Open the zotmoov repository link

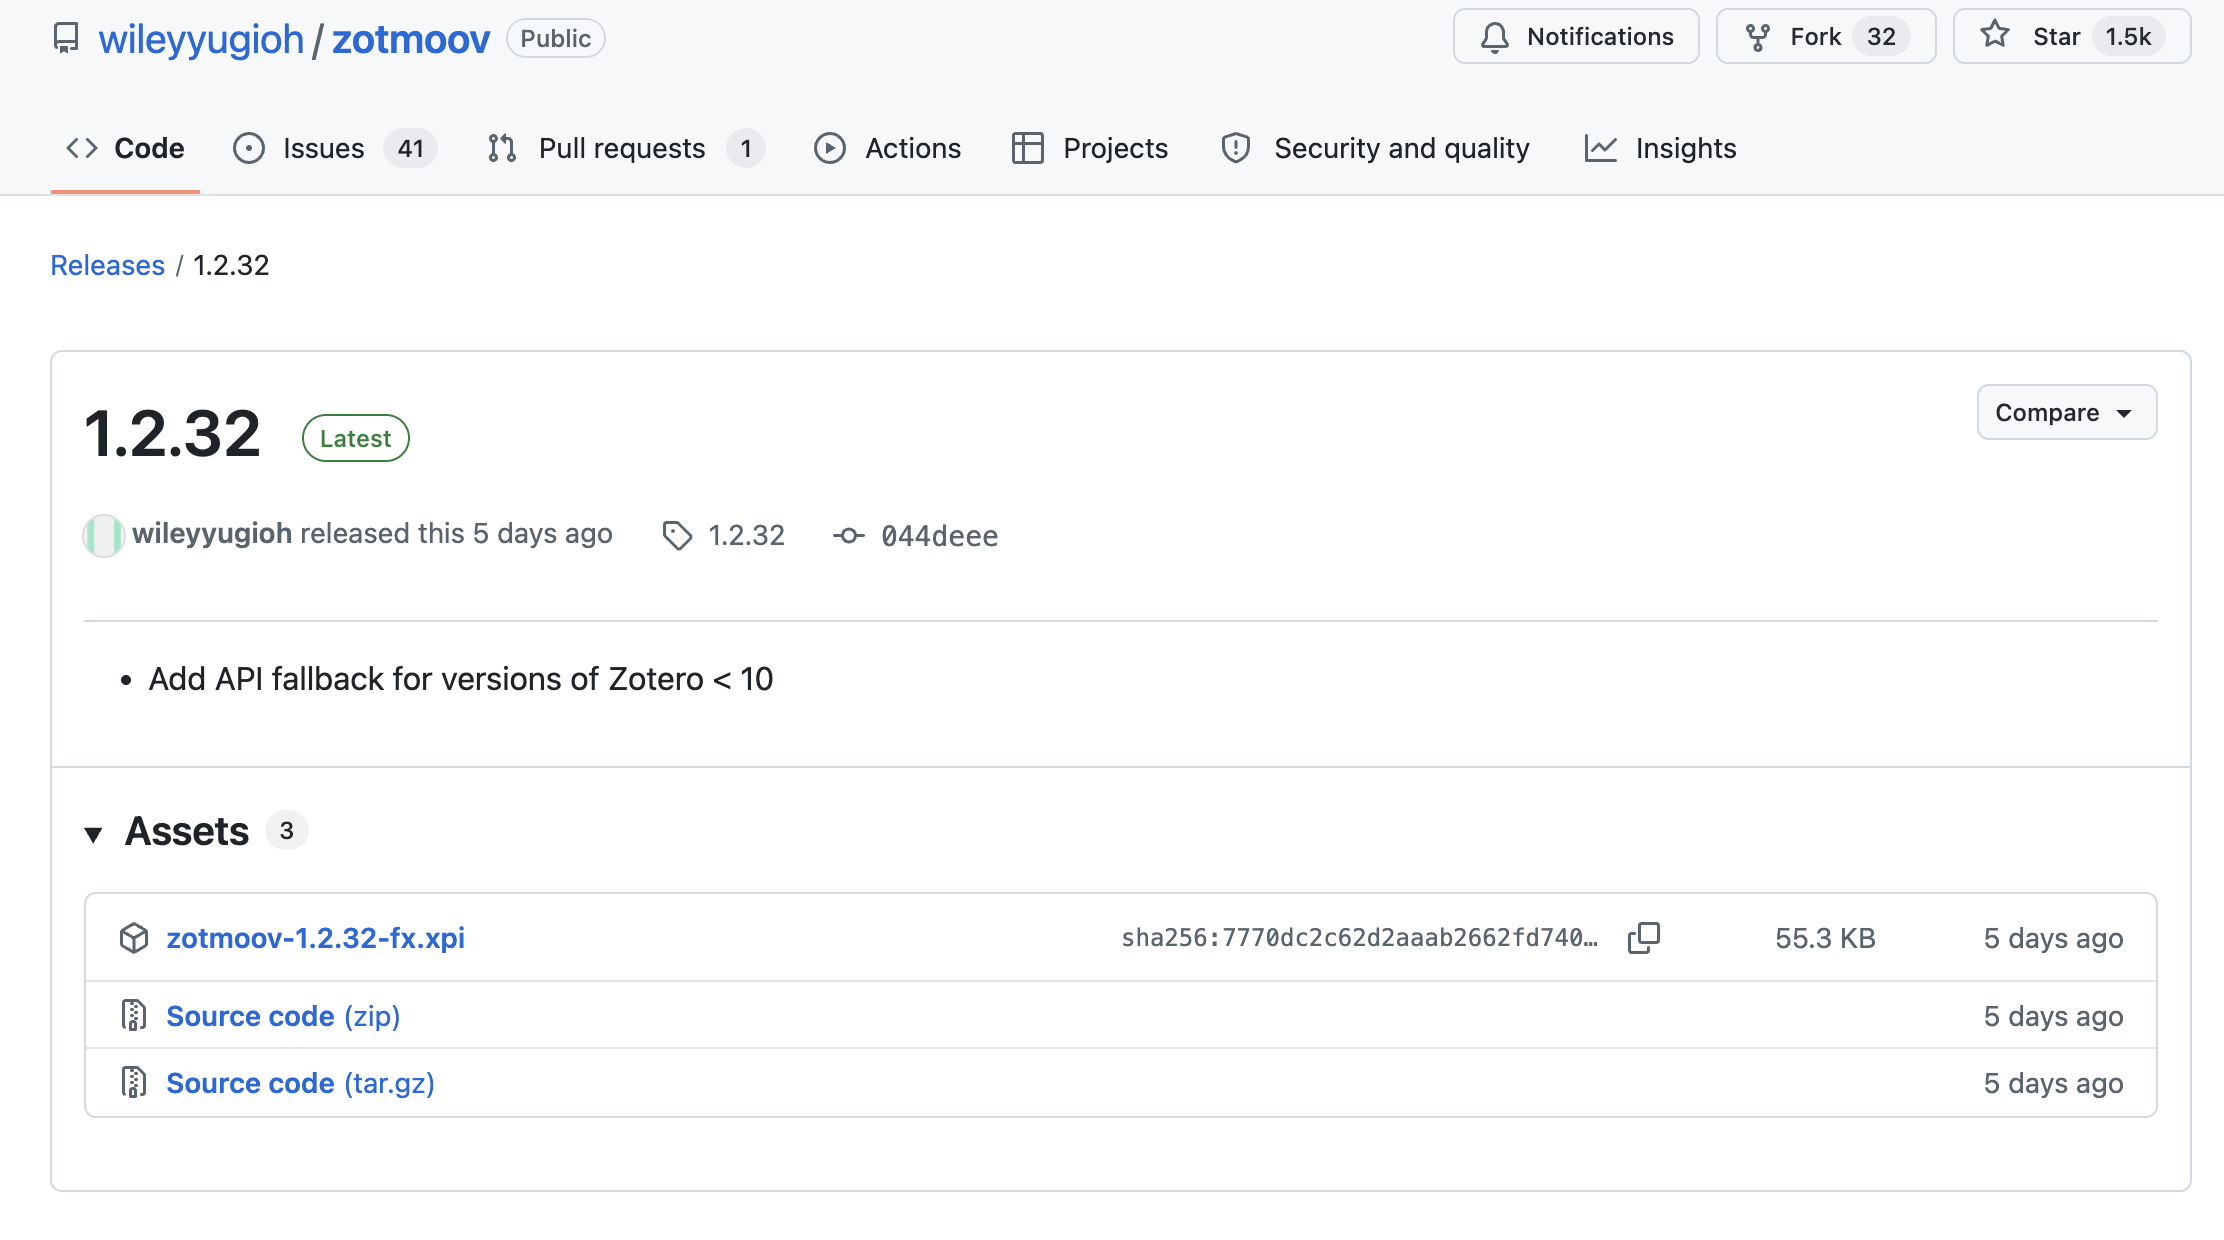[x=411, y=39]
